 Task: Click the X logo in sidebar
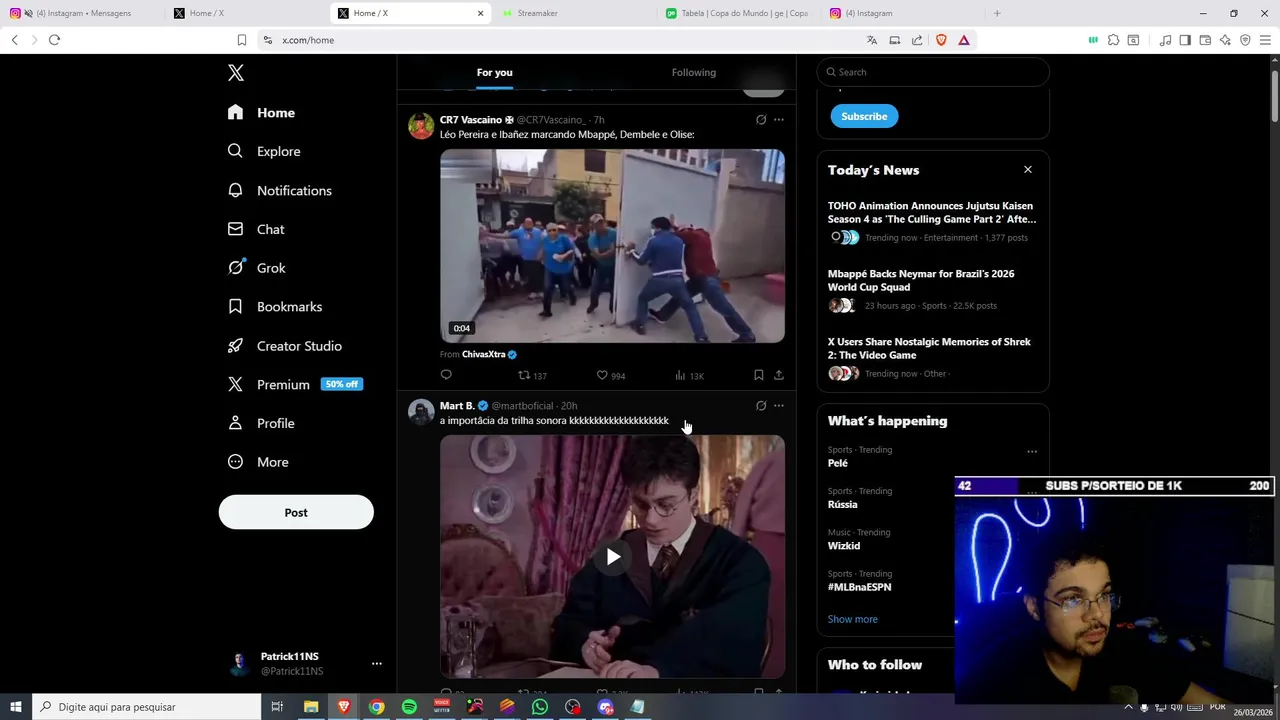tap(236, 73)
